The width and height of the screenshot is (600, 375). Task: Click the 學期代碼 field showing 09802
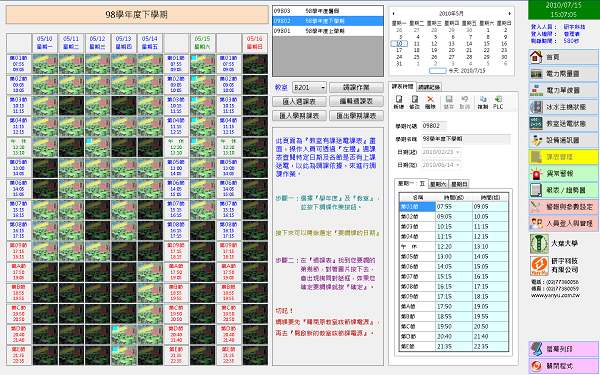pos(434,126)
